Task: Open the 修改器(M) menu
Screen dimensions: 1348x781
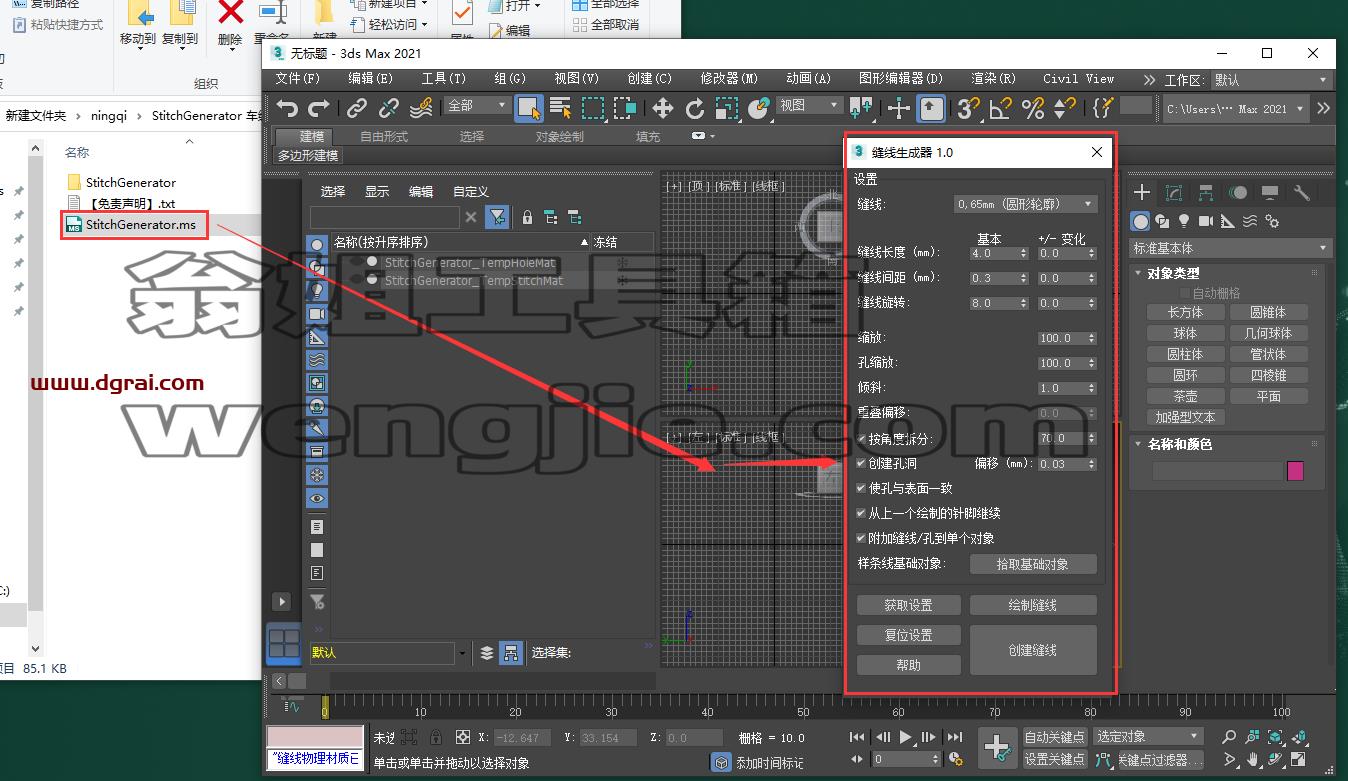Action: click(729, 78)
